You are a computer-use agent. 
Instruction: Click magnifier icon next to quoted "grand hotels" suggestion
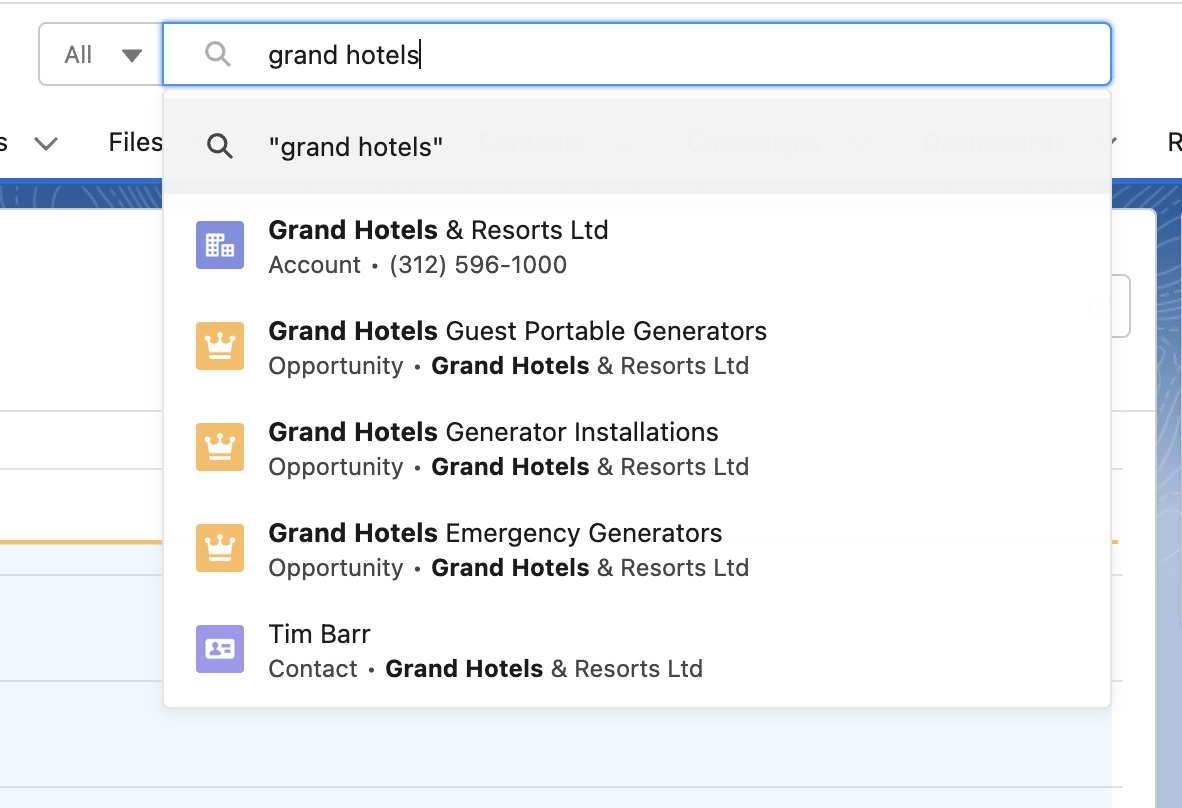[220, 147]
